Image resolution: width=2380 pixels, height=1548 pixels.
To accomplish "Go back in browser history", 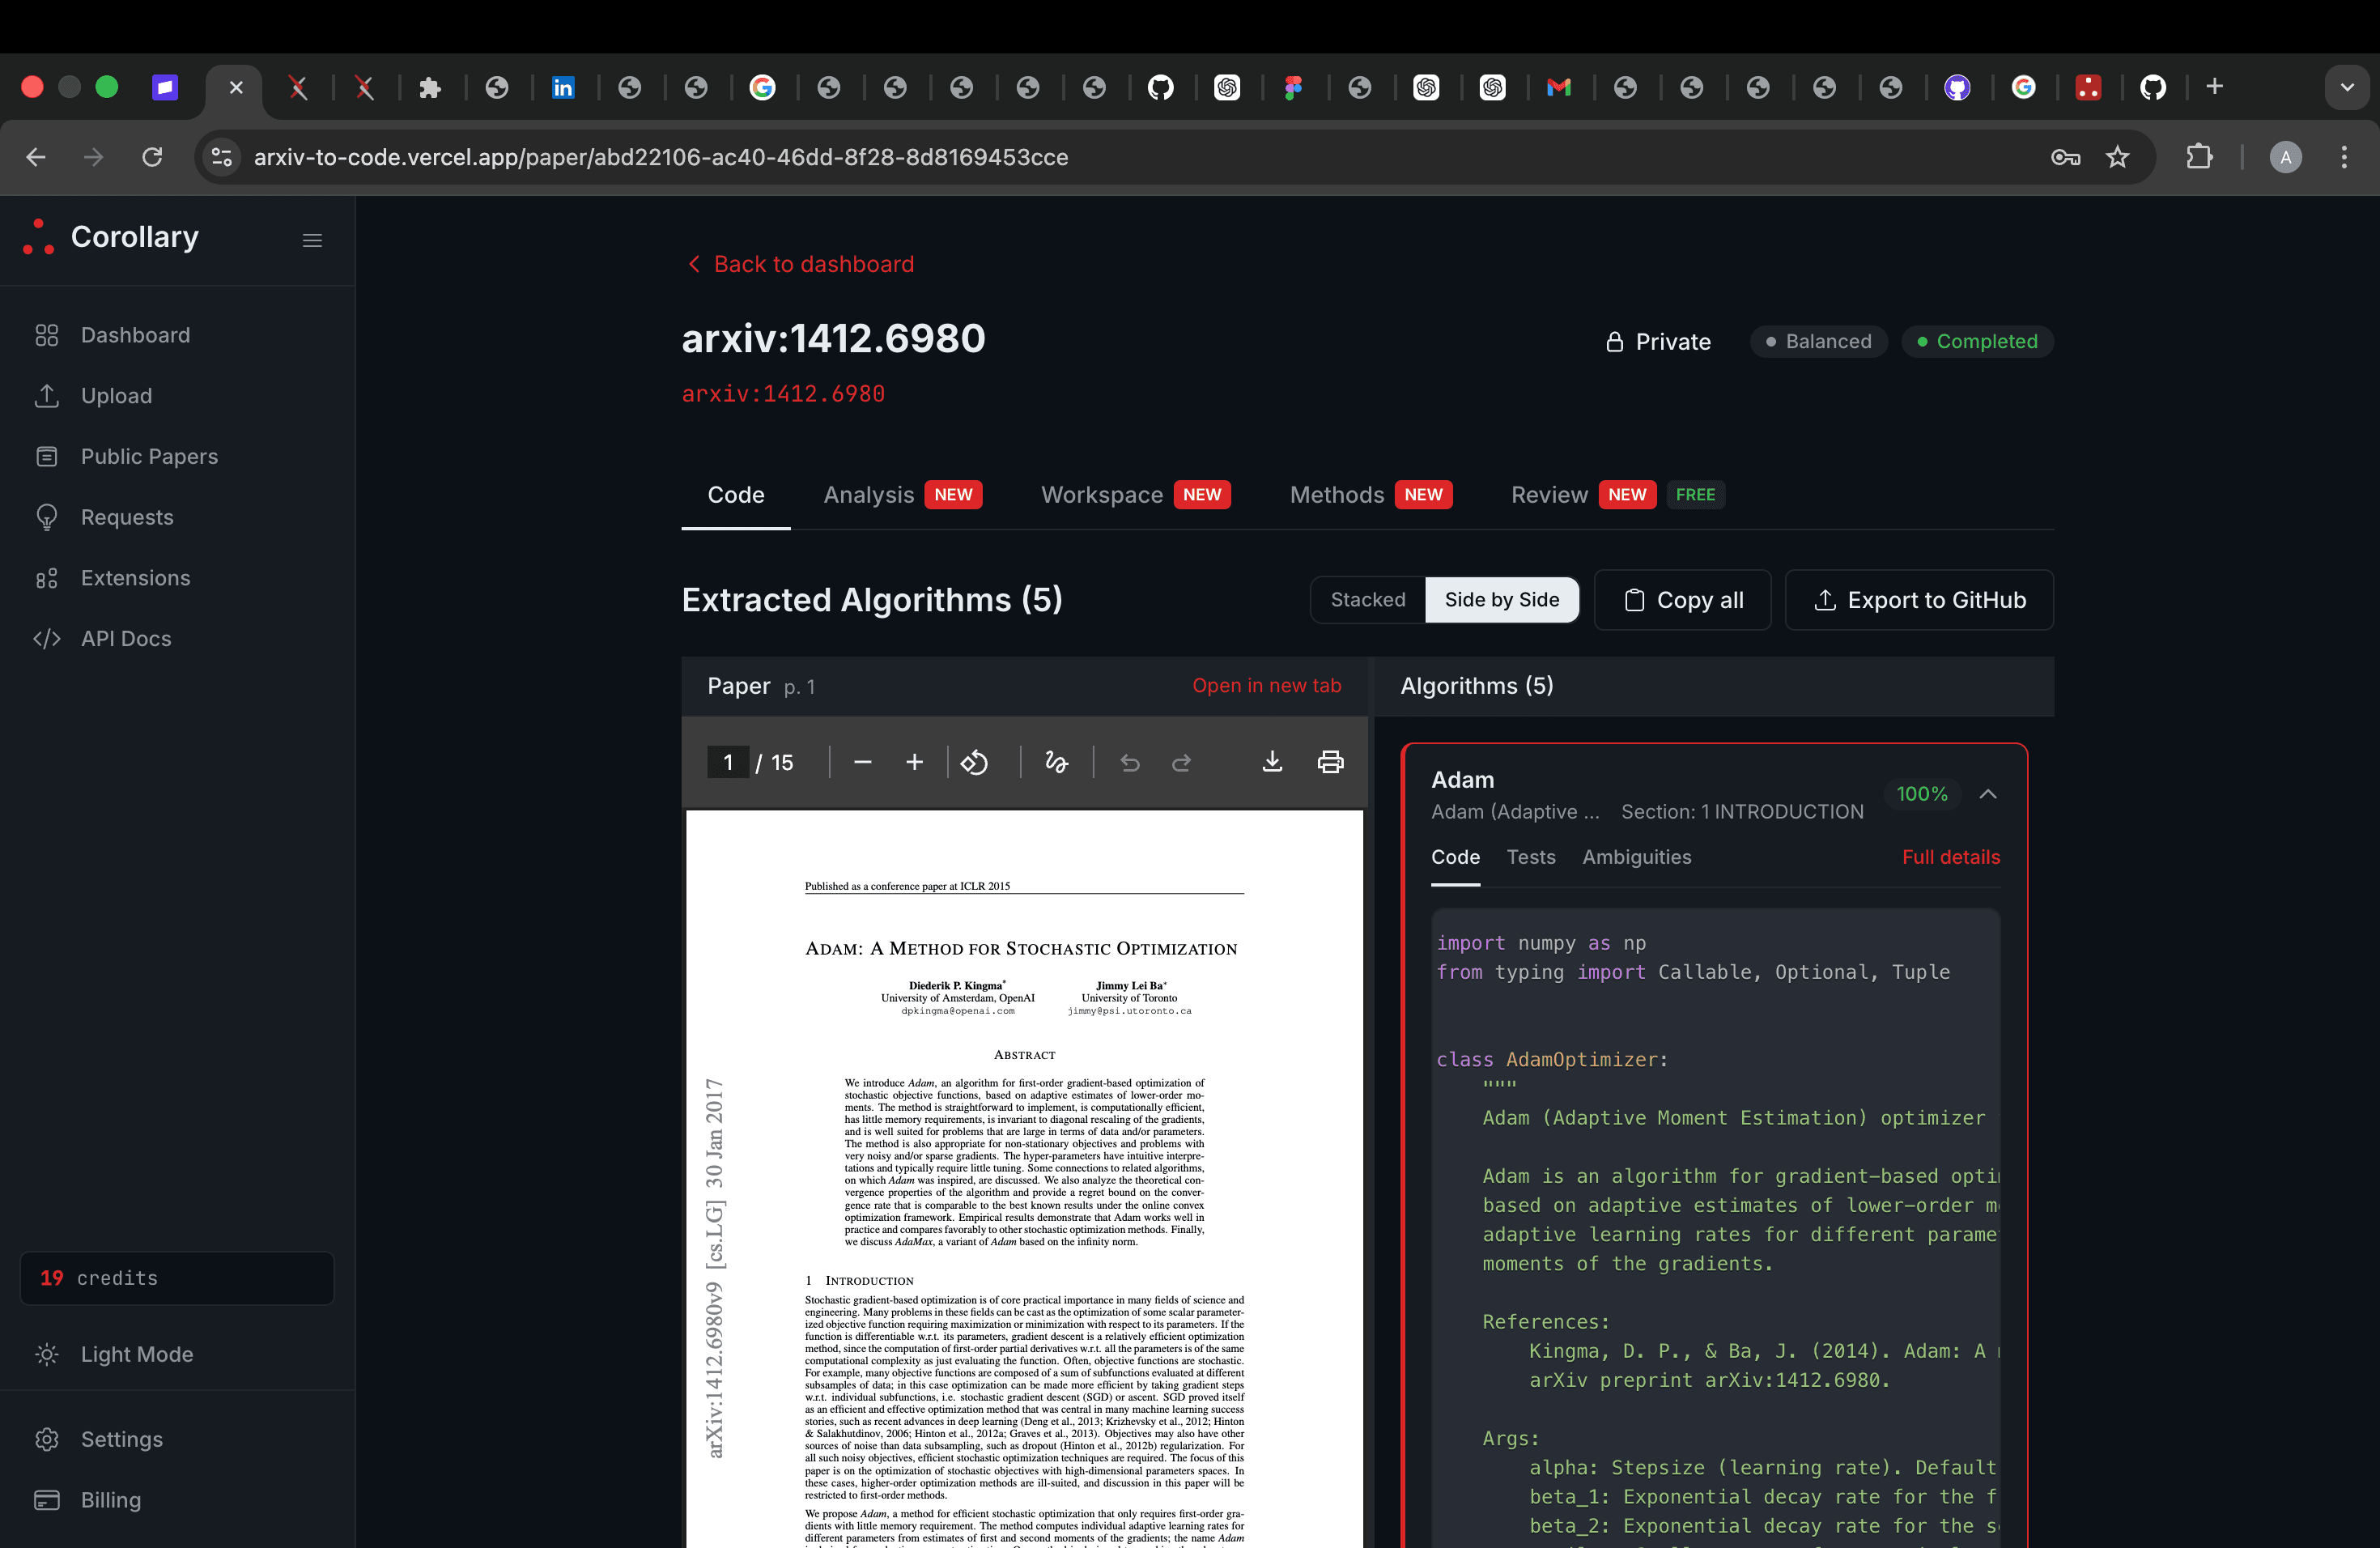I will coord(36,157).
